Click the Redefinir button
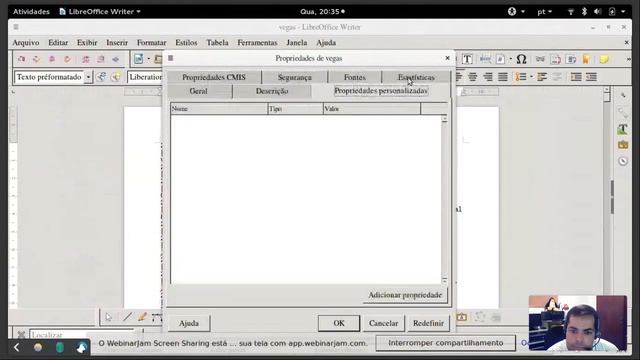The image size is (640, 360). coord(428,323)
